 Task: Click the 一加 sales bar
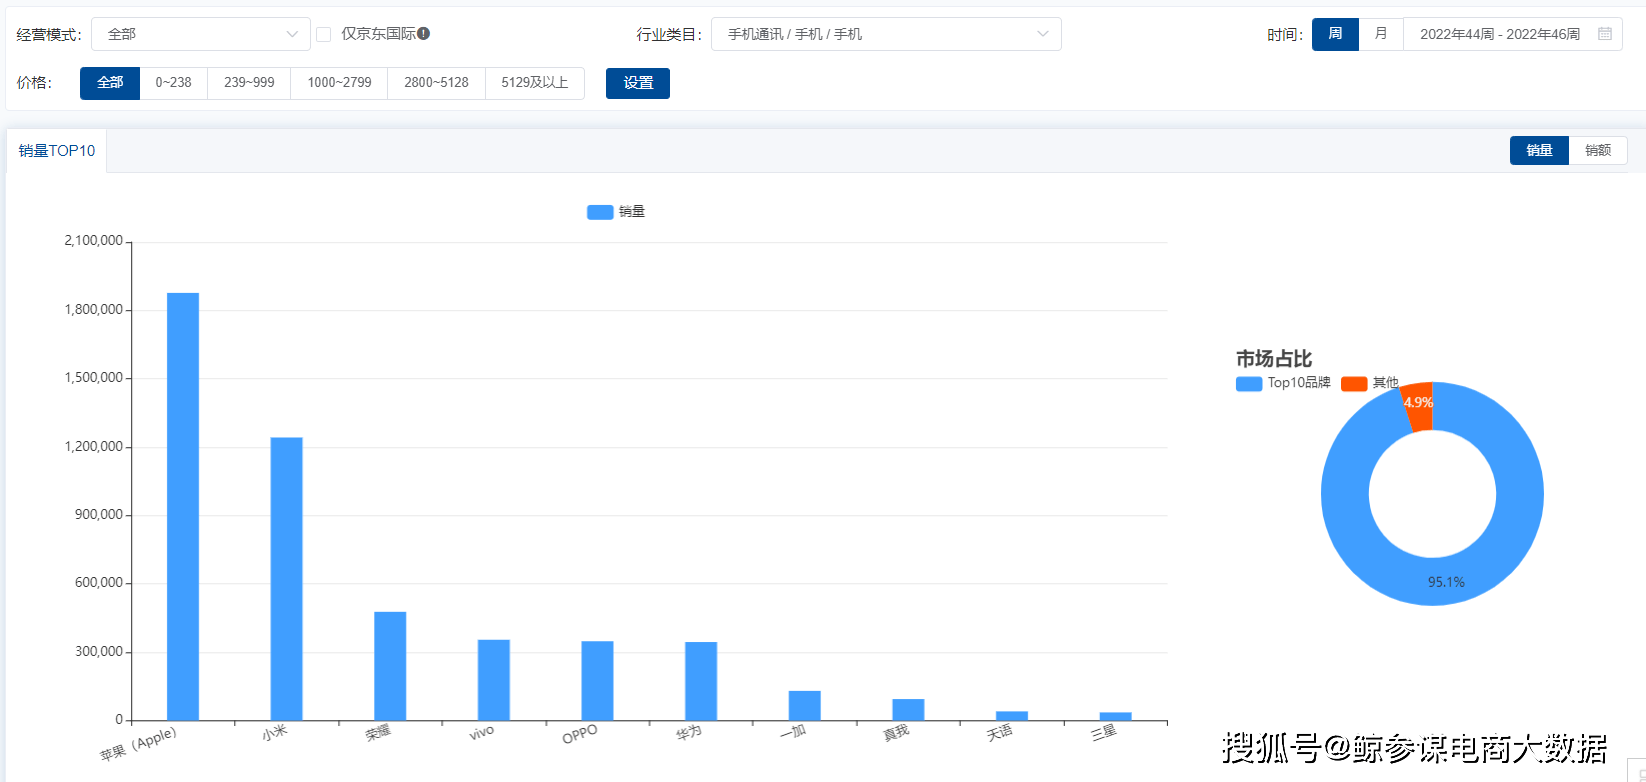coord(805,706)
